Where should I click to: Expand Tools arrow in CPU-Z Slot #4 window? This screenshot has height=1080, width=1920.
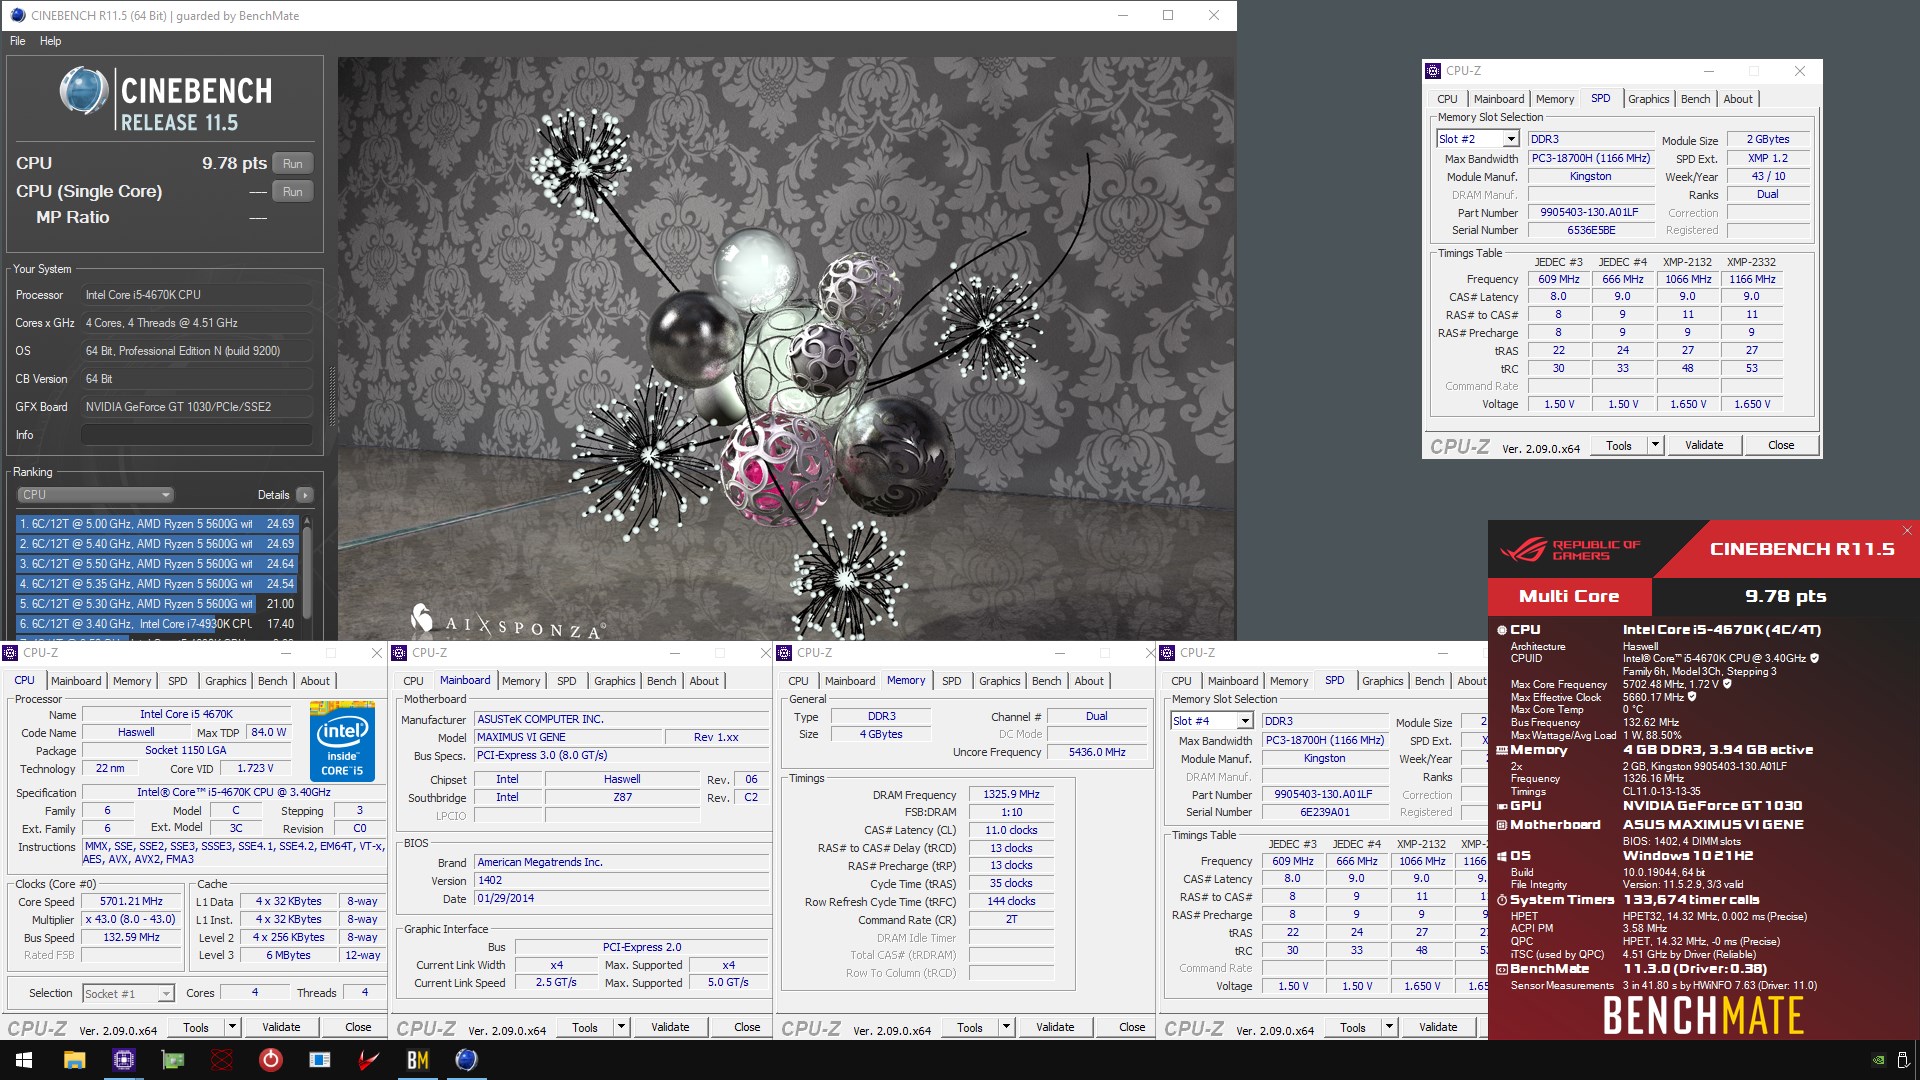point(1389,1027)
